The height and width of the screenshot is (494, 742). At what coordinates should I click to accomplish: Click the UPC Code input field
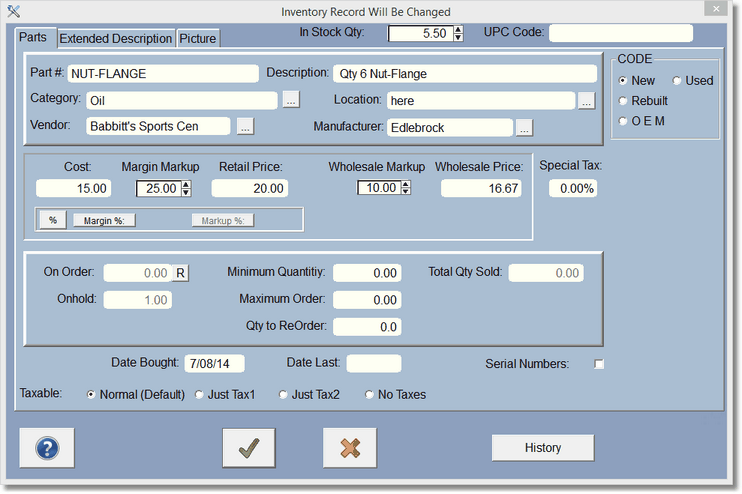tap(620, 33)
